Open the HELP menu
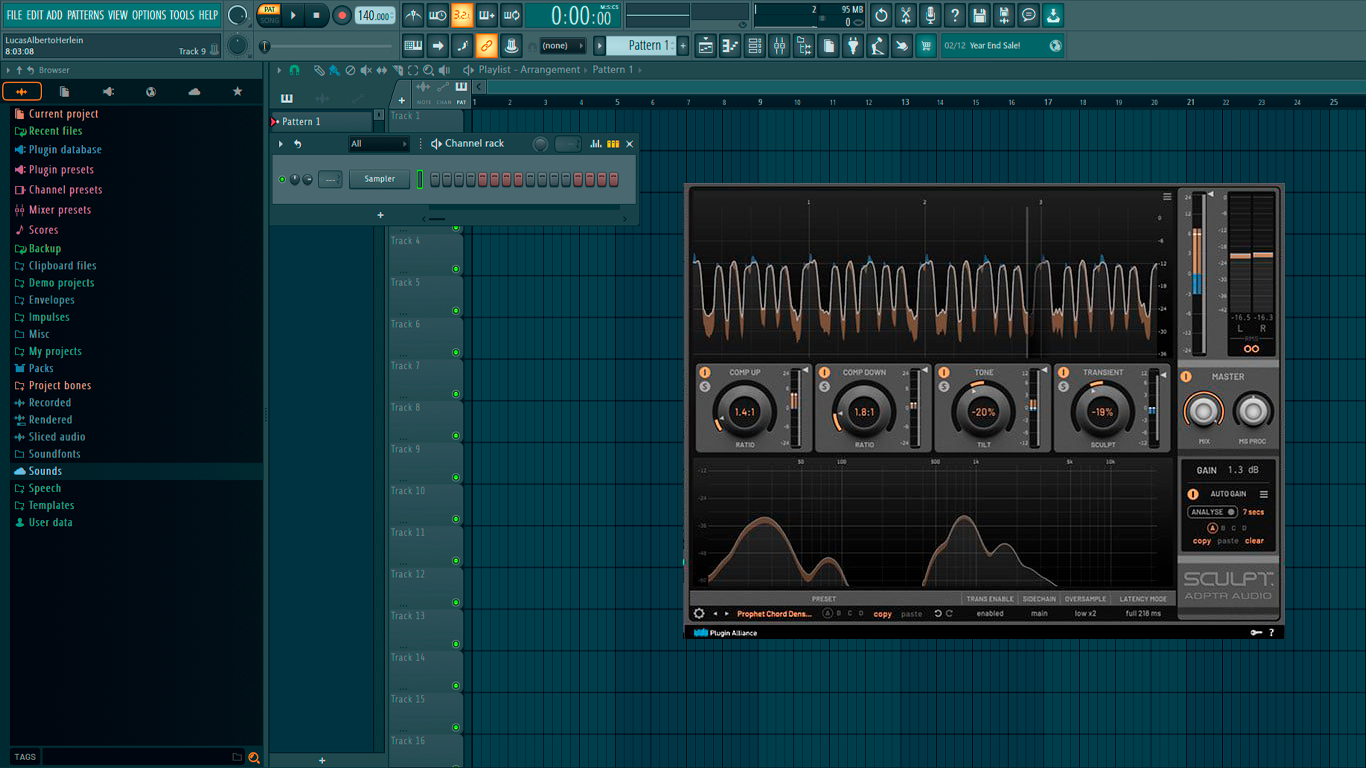1366x768 pixels. point(208,15)
